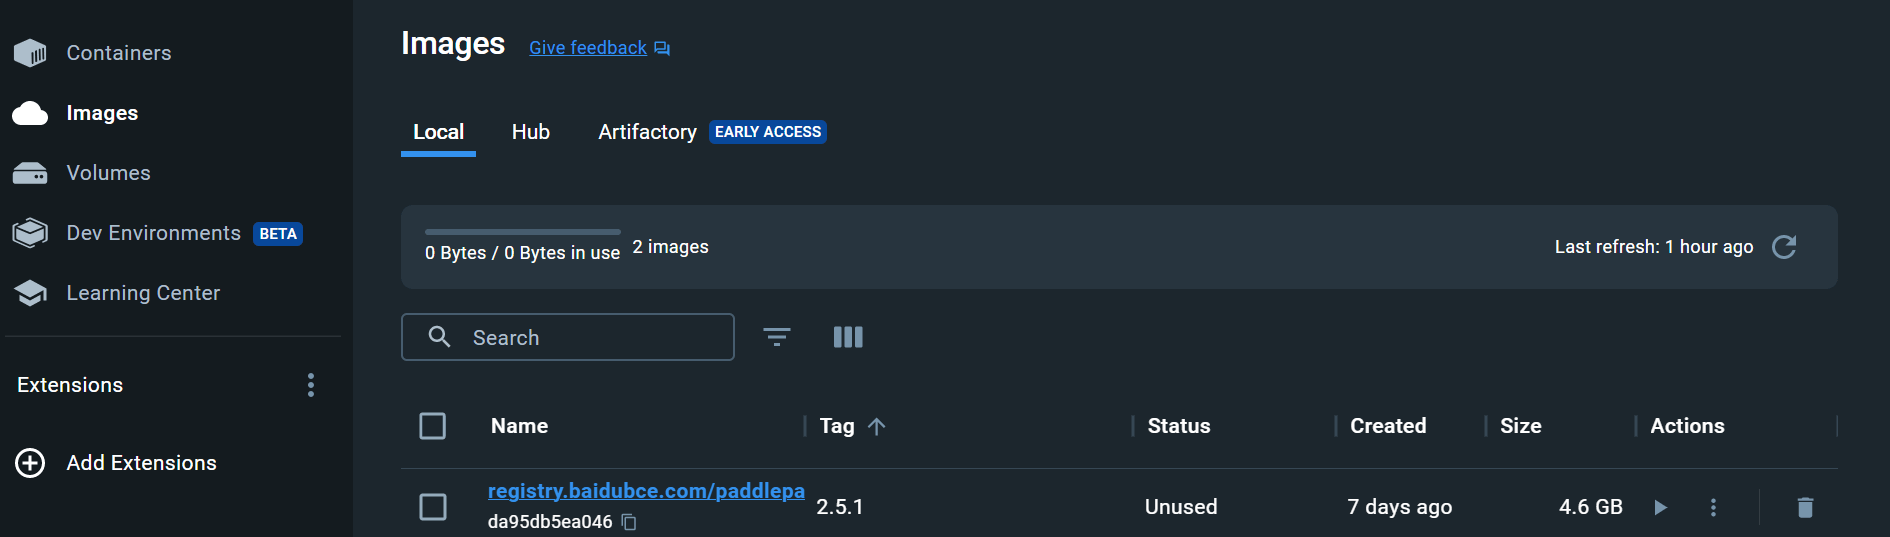The image size is (1890, 537).
Task: Open the registry.baidubce.com/paddlepa image link
Action: [x=646, y=491]
